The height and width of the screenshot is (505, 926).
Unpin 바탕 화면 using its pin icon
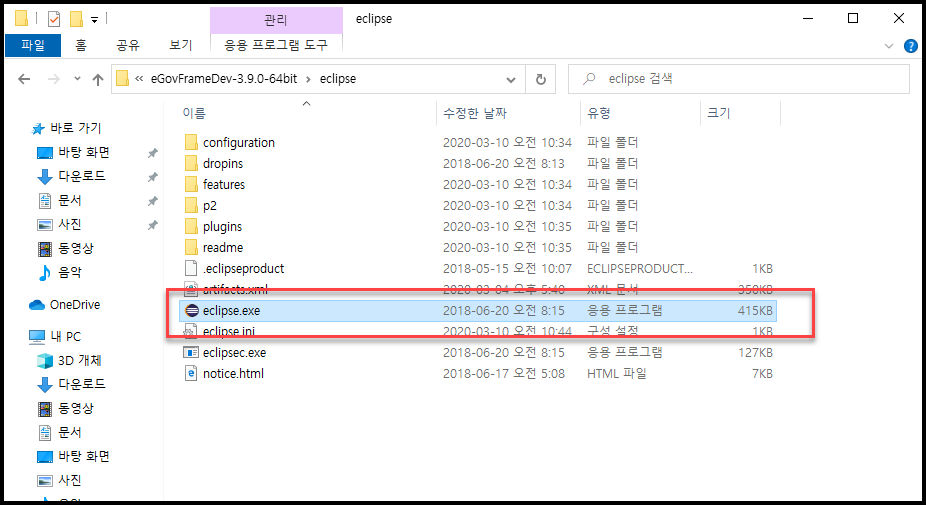click(152, 153)
